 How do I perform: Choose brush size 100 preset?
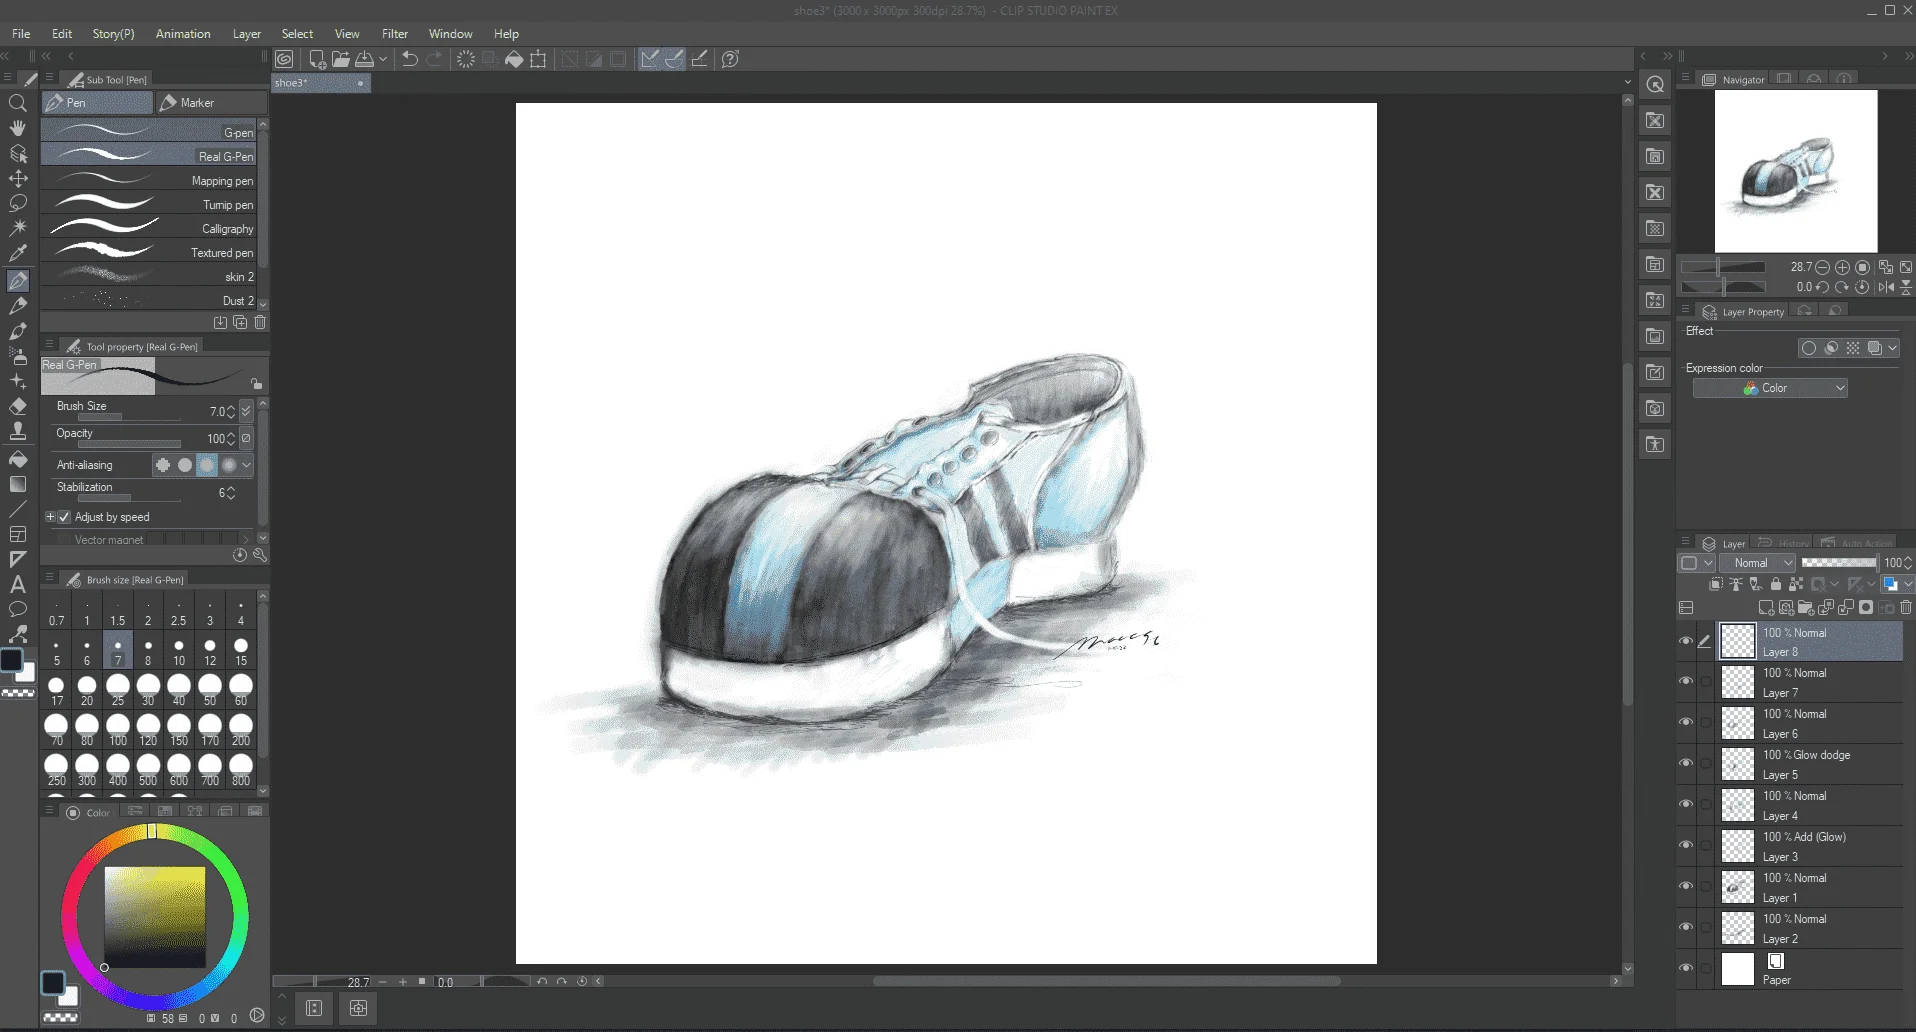118,730
